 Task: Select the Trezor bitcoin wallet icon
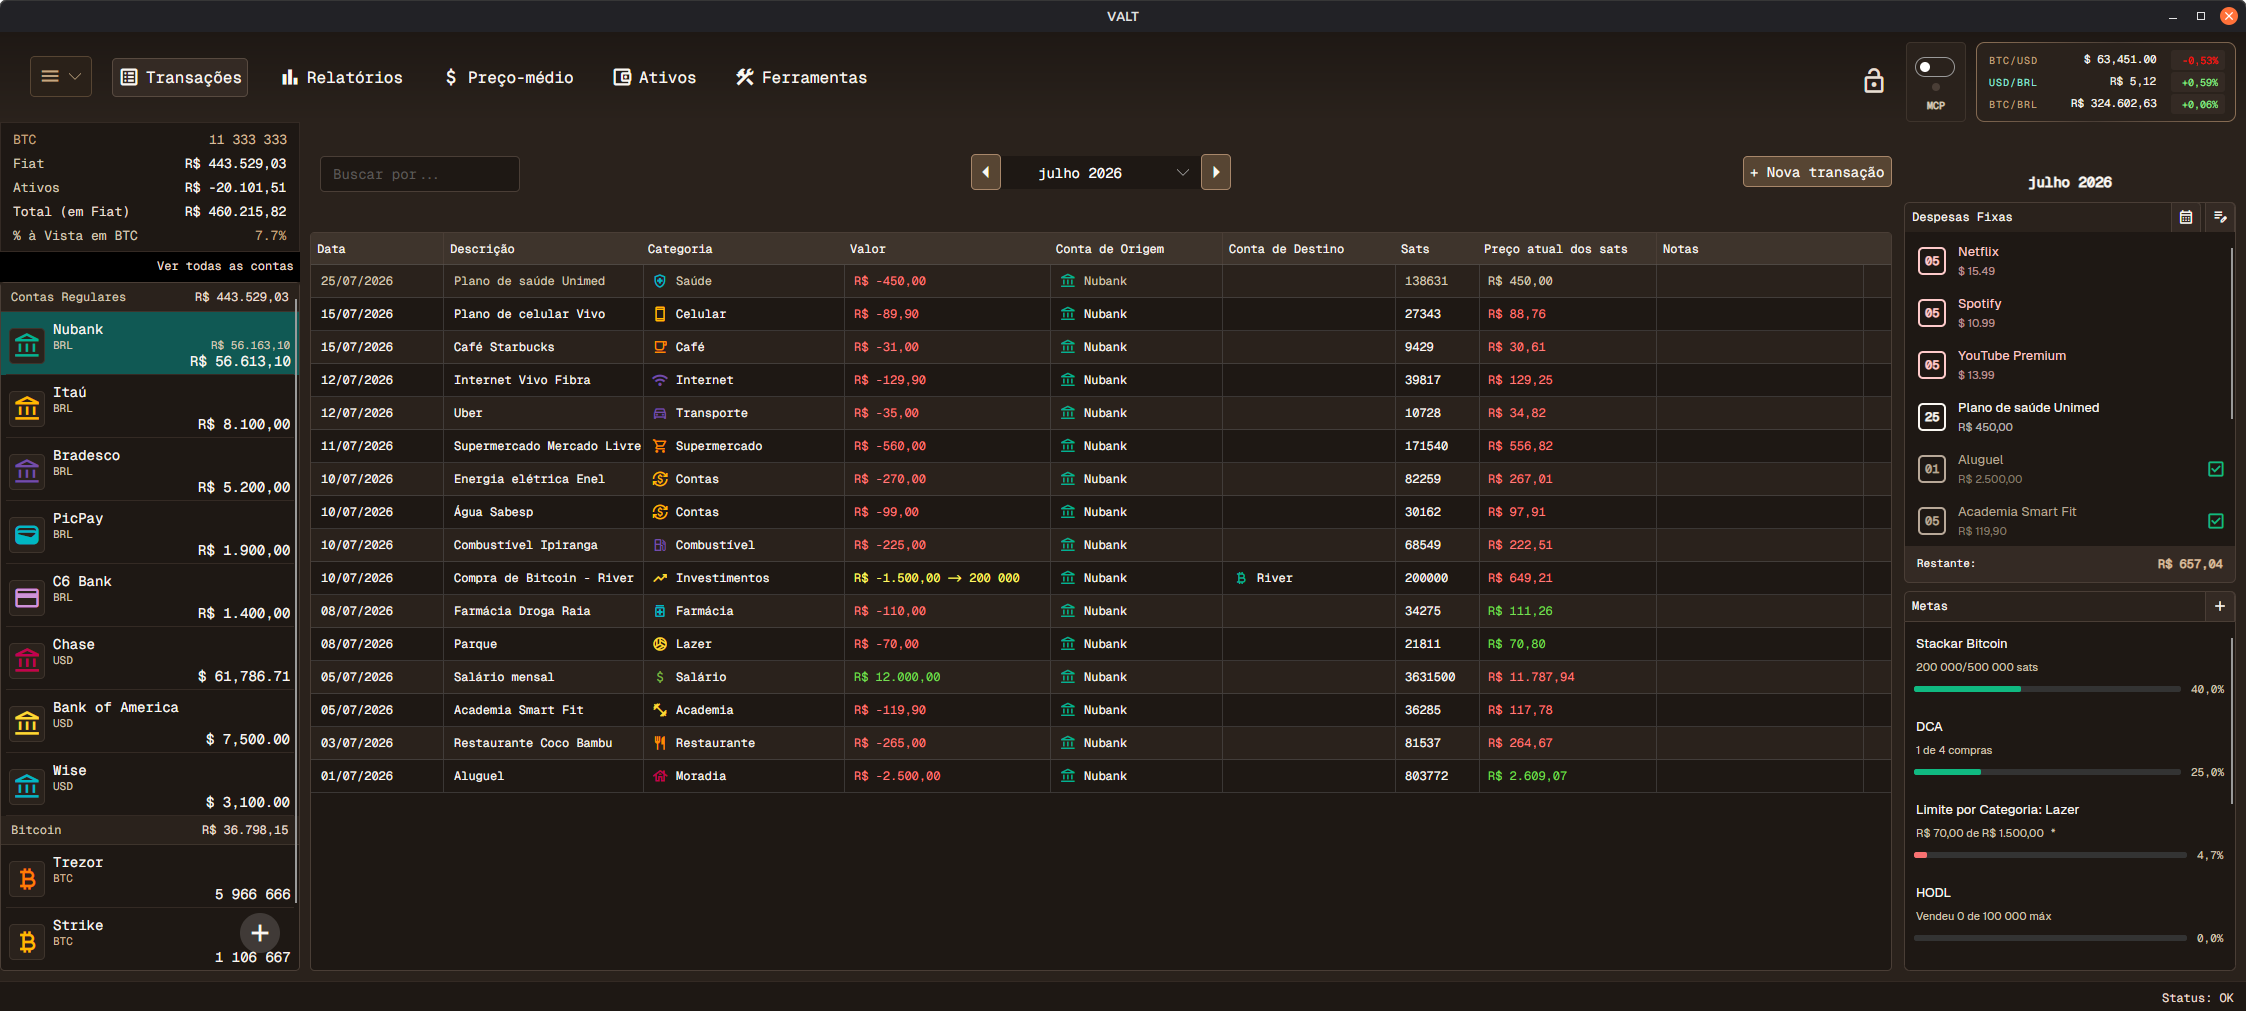[27, 878]
